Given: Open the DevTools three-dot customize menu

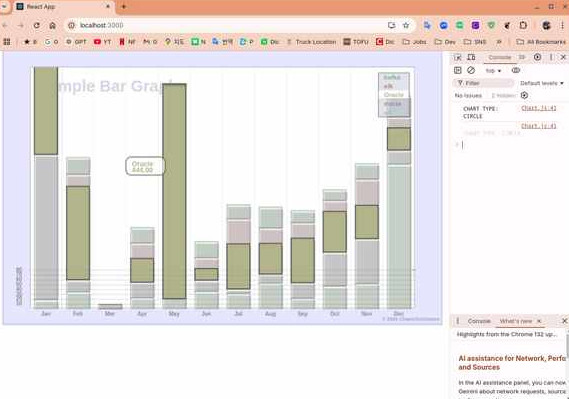Looking at the screenshot, I should 551,57.
